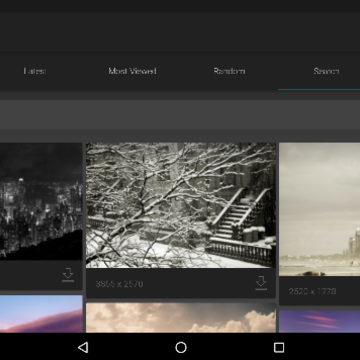This screenshot has height=360, width=360.
Task: Open the black-and-white city skyline thumbnail
Action: point(41,201)
